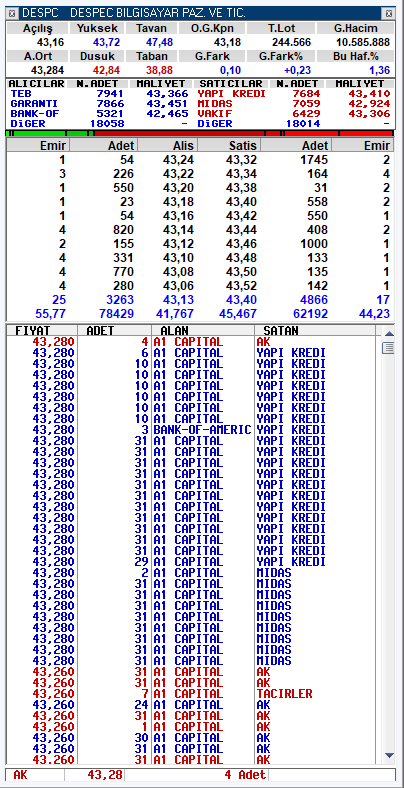Image resolution: width=404 pixels, height=788 pixels.
Task: Select the G.Fark% value +0,23
Action: [x=297, y=70]
